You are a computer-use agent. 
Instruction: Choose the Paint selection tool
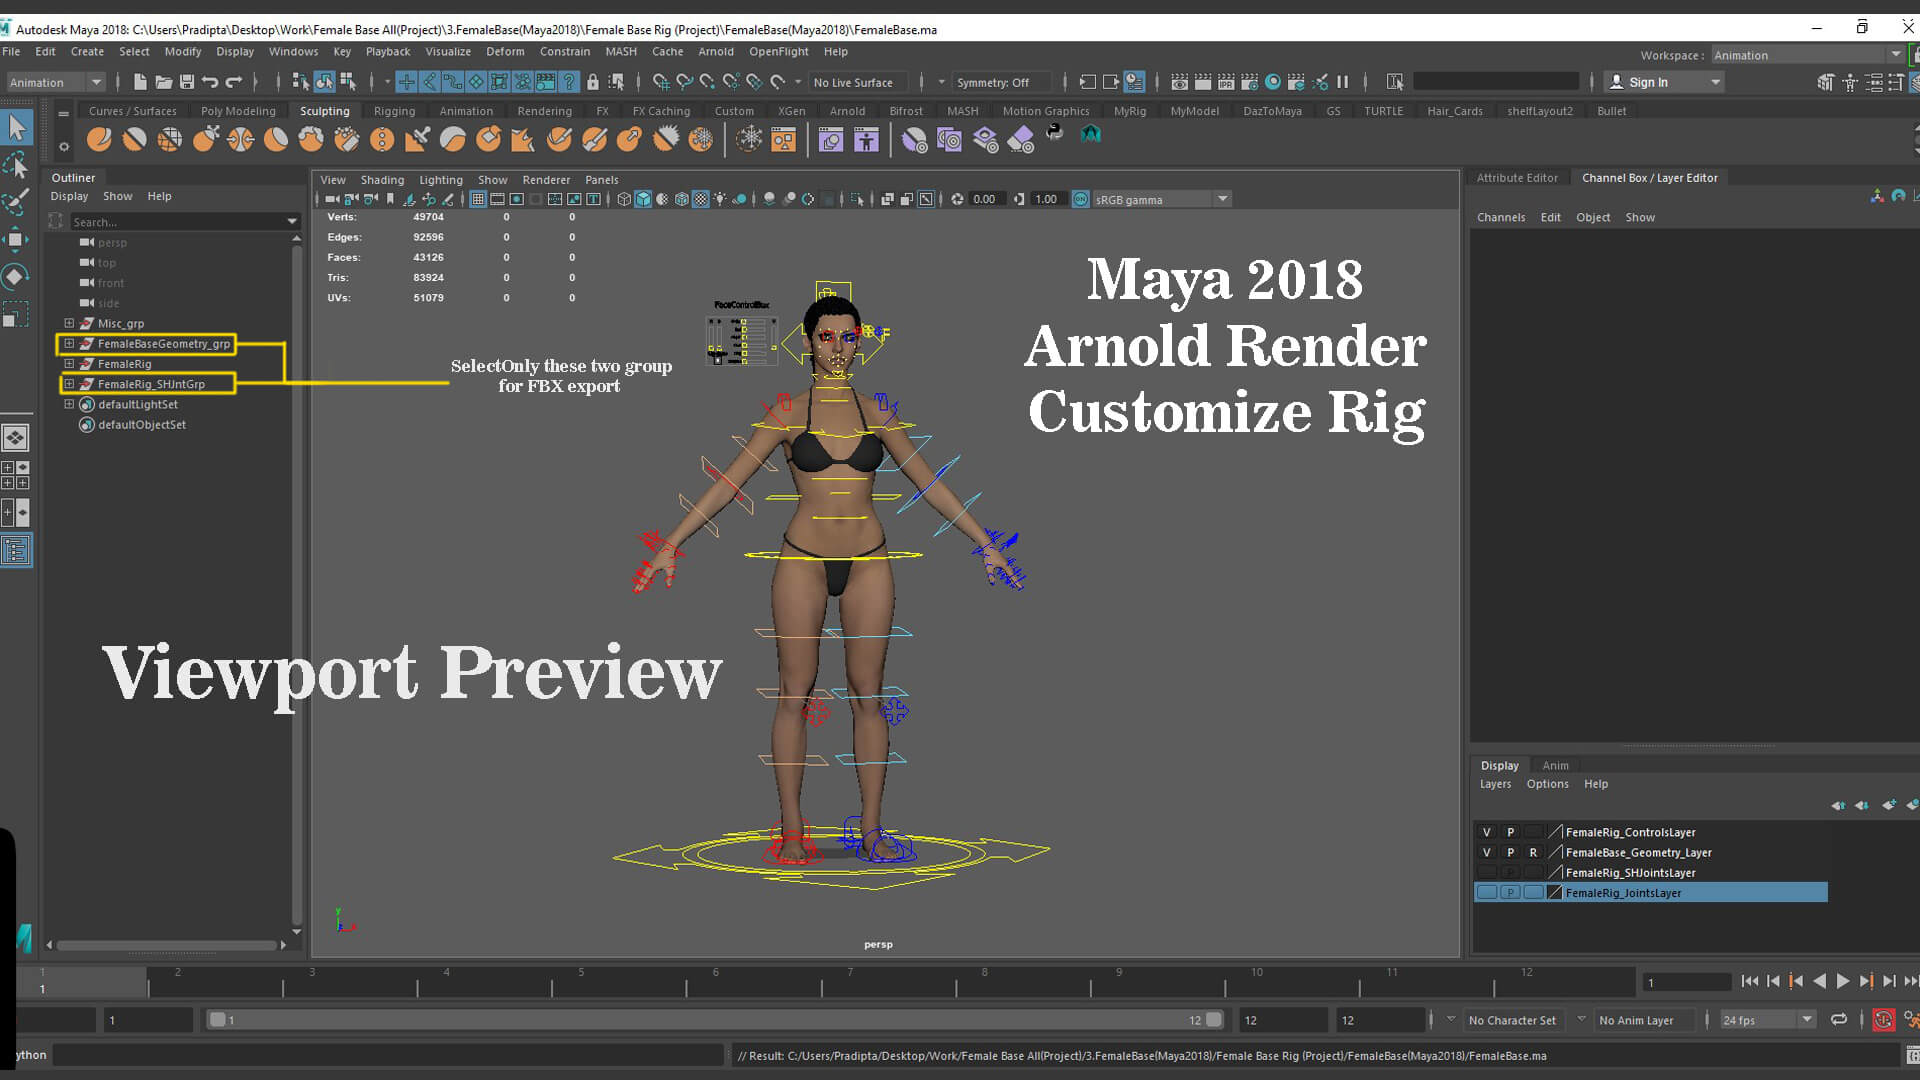[16, 202]
